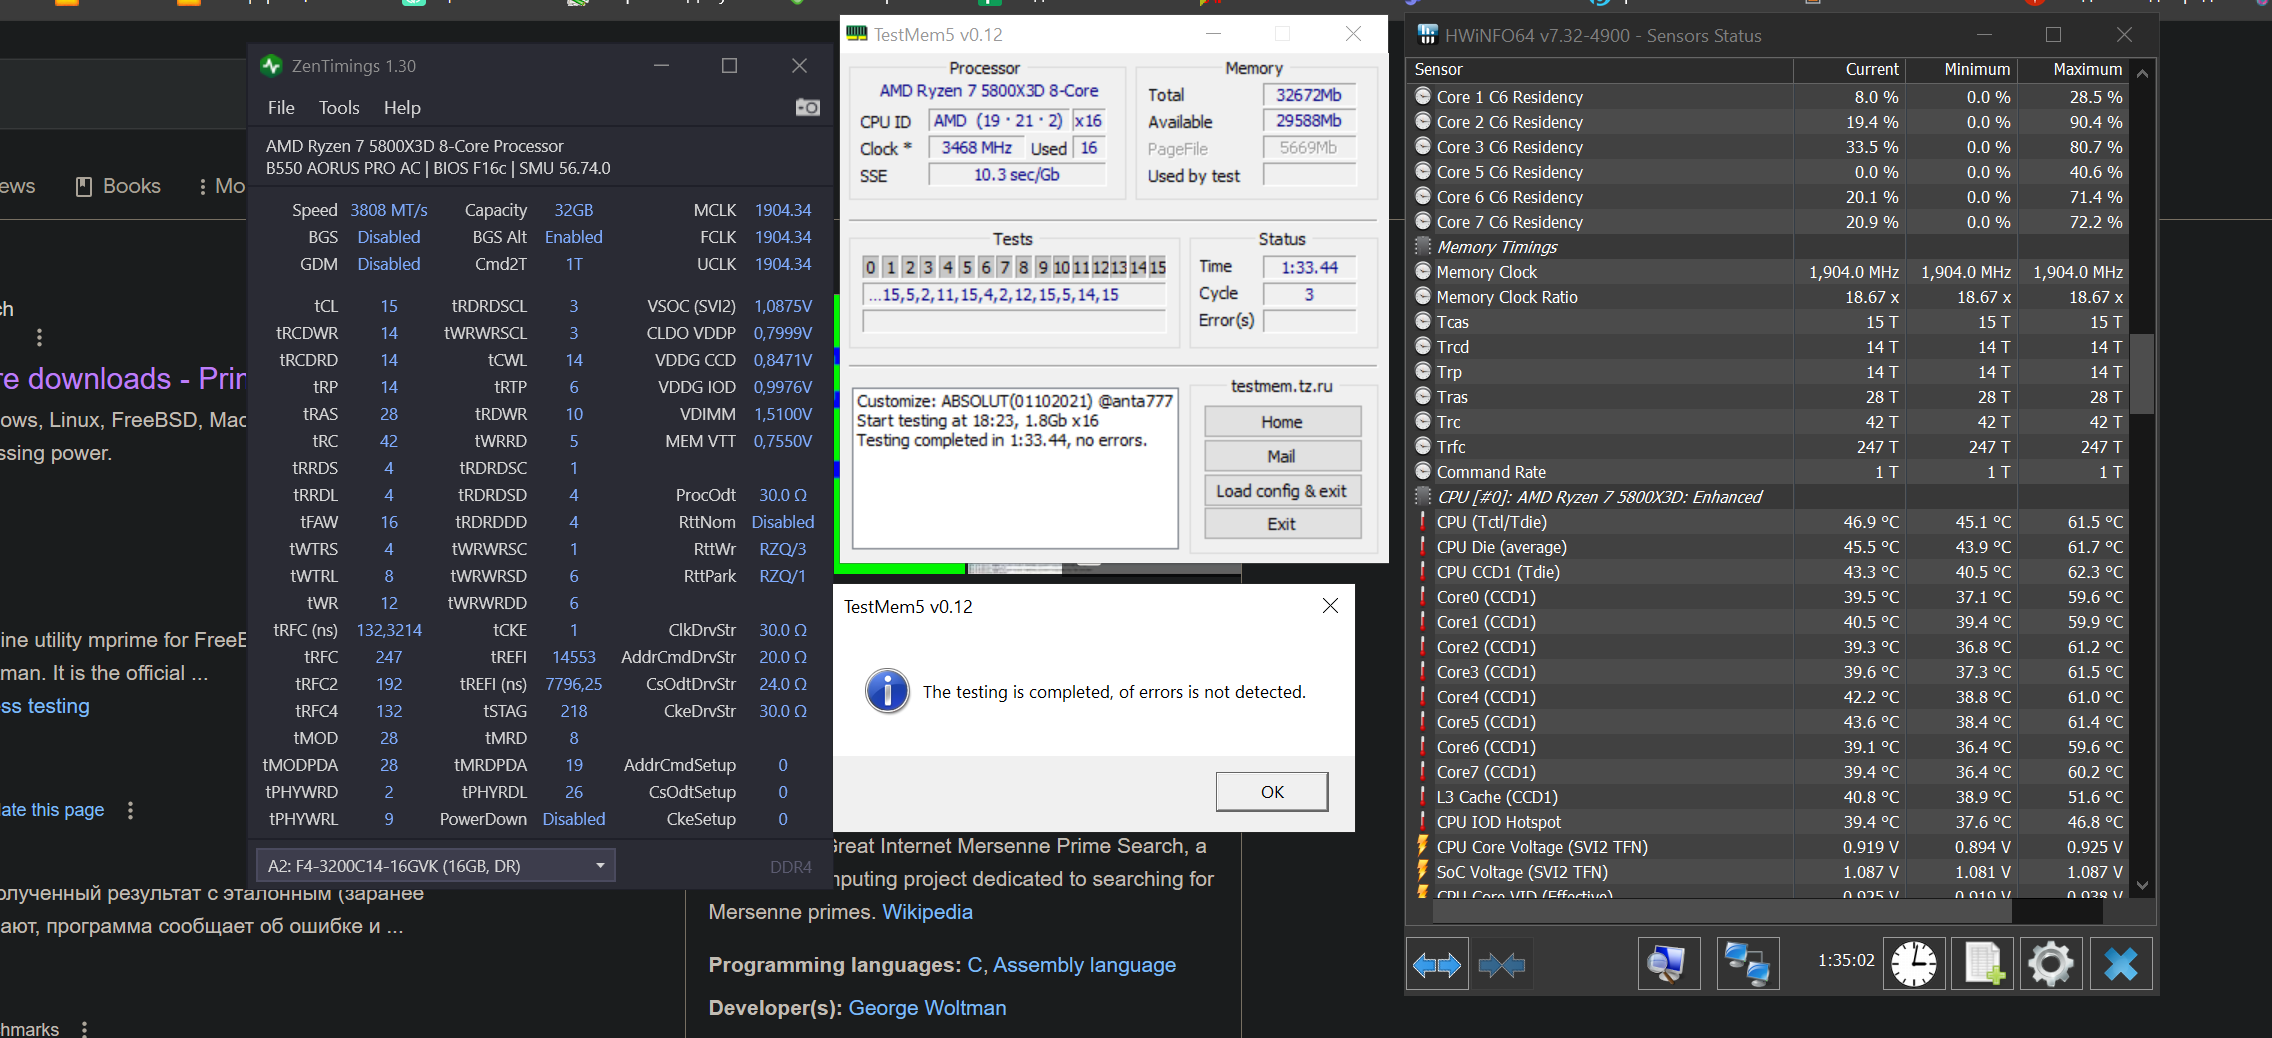Click the Memory Timings section icon

pos(1423,247)
